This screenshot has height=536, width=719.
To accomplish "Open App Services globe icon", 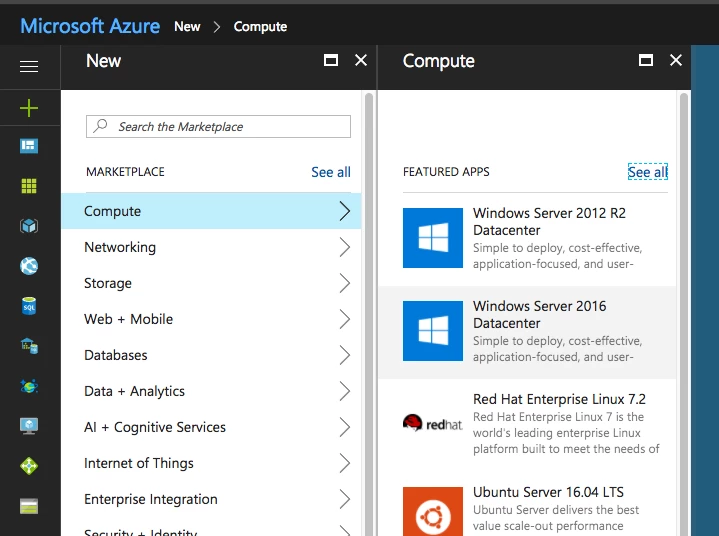I will click(x=29, y=266).
